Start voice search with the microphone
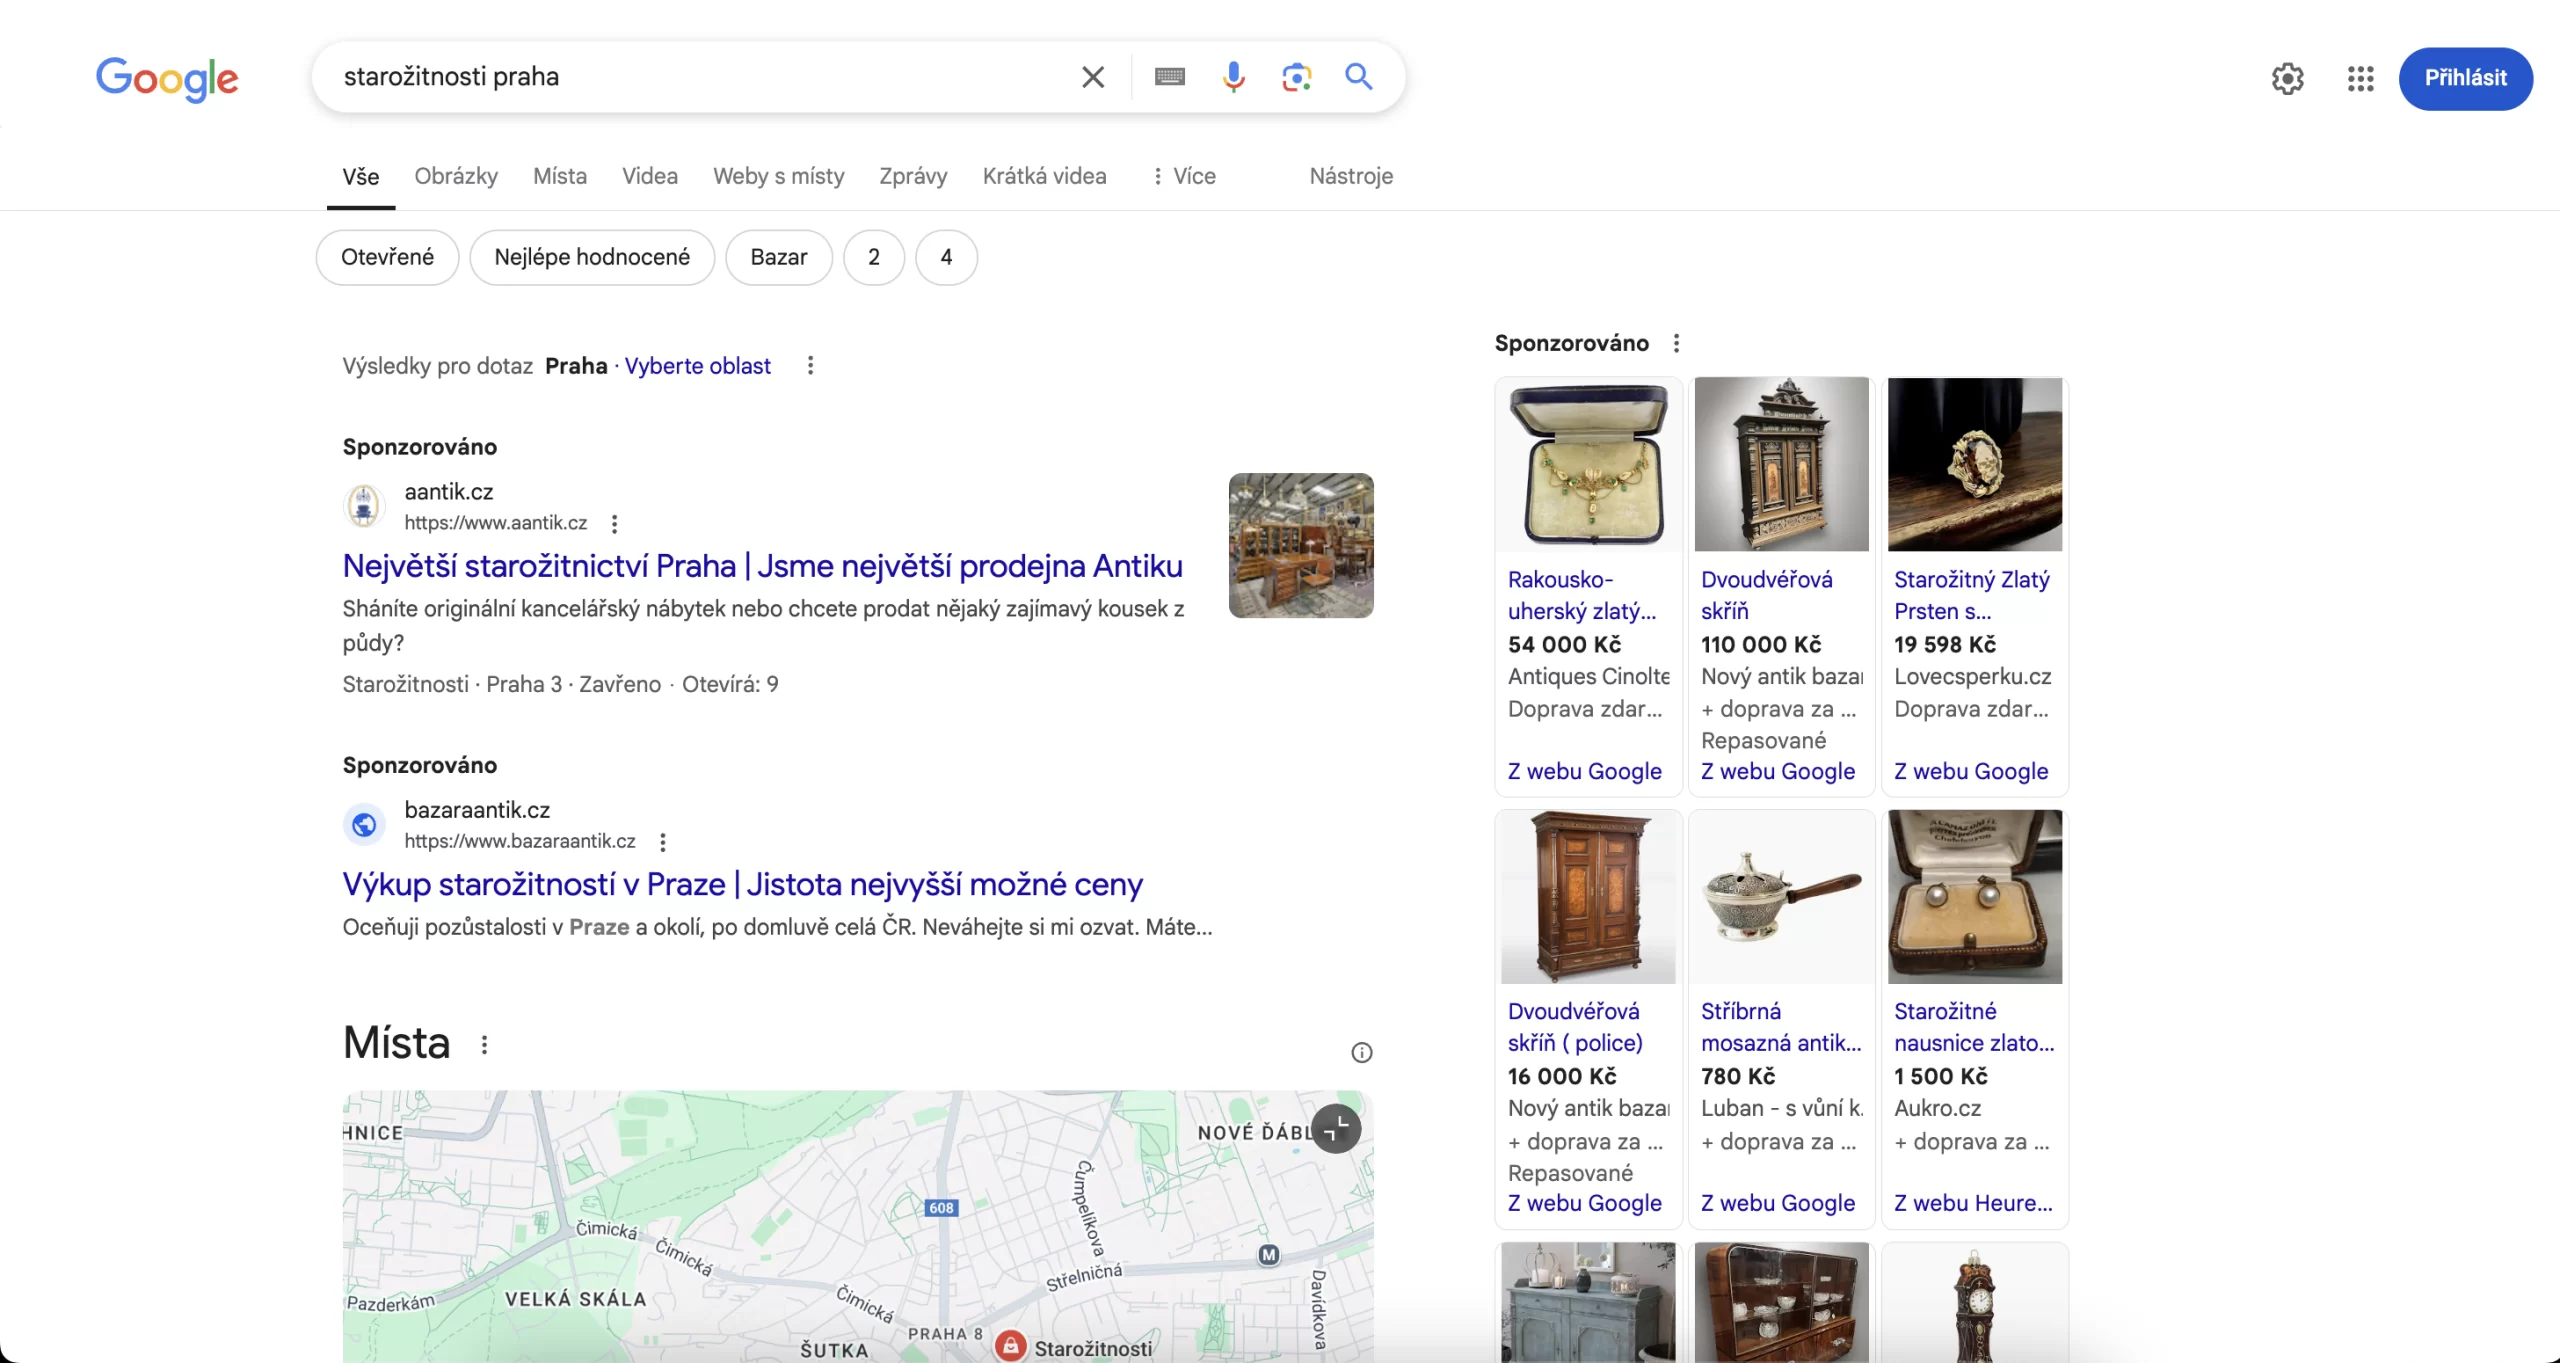 [1233, 77]
